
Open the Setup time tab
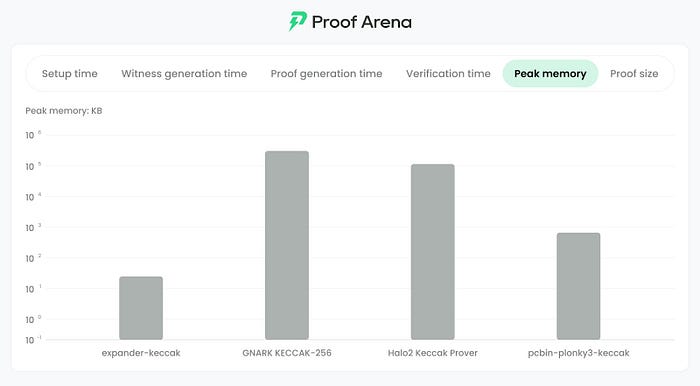pyautogui.click(x=70, y=74)
